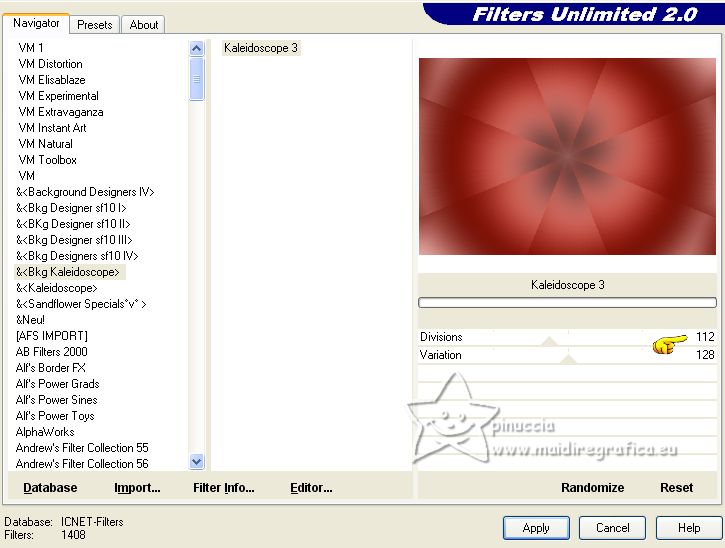The image size is (725, 548).
Task: Click Randomize button
Action: (x=592, y=488)
